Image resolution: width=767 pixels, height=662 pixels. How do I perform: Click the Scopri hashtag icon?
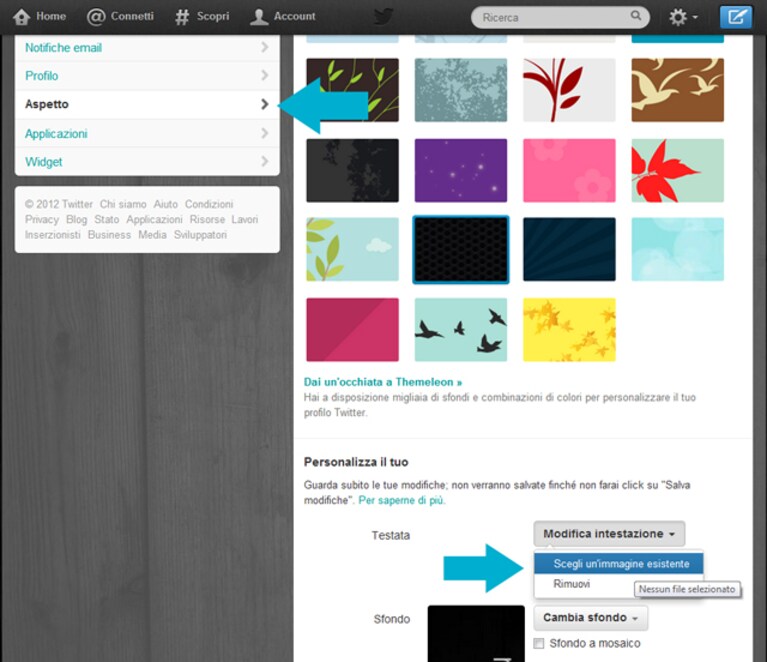pos(182,17)
